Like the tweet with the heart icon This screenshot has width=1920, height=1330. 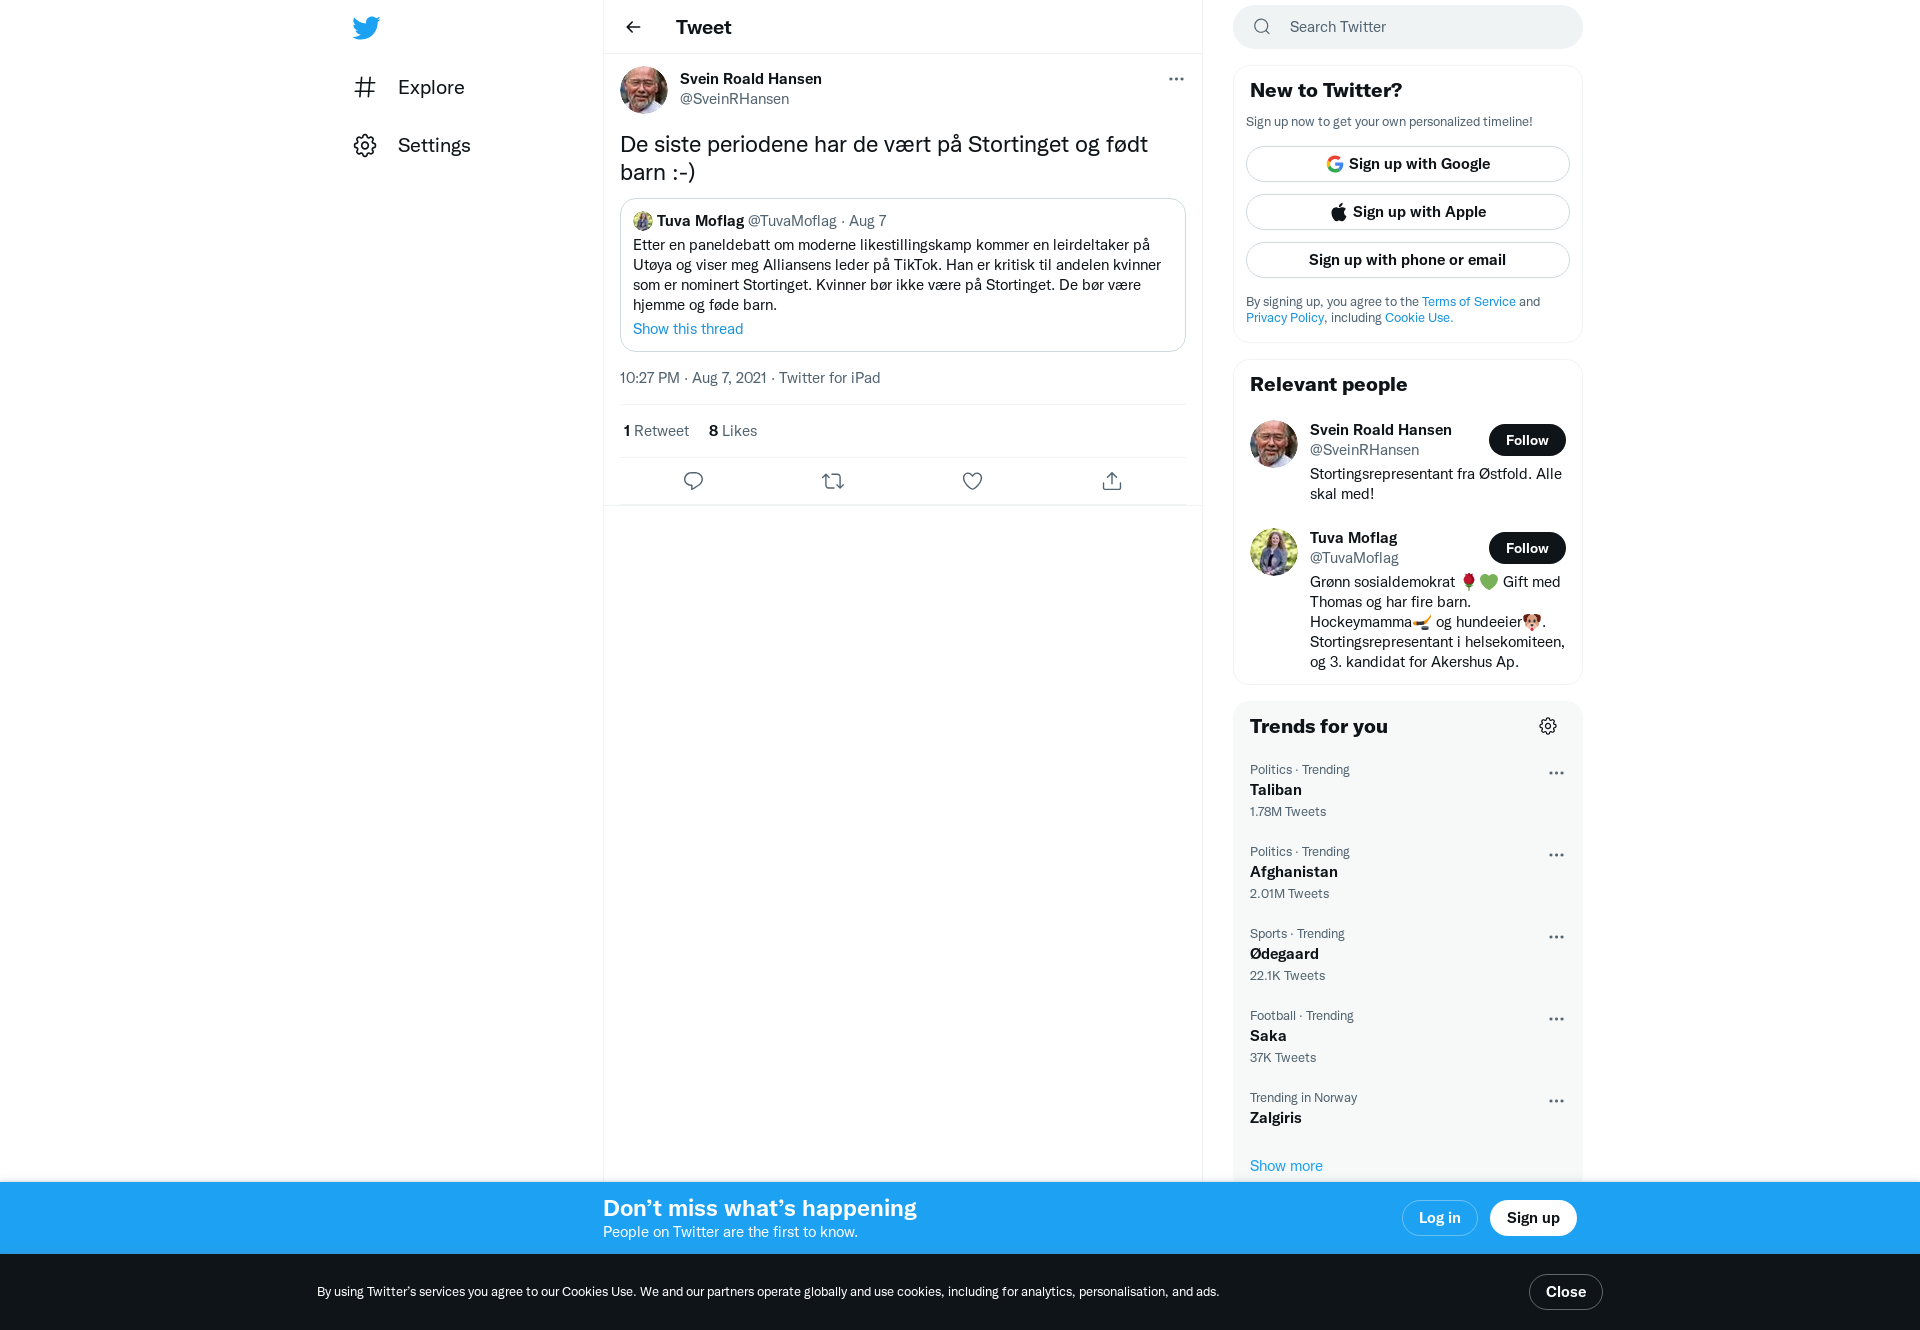click(x=972, y=481)
